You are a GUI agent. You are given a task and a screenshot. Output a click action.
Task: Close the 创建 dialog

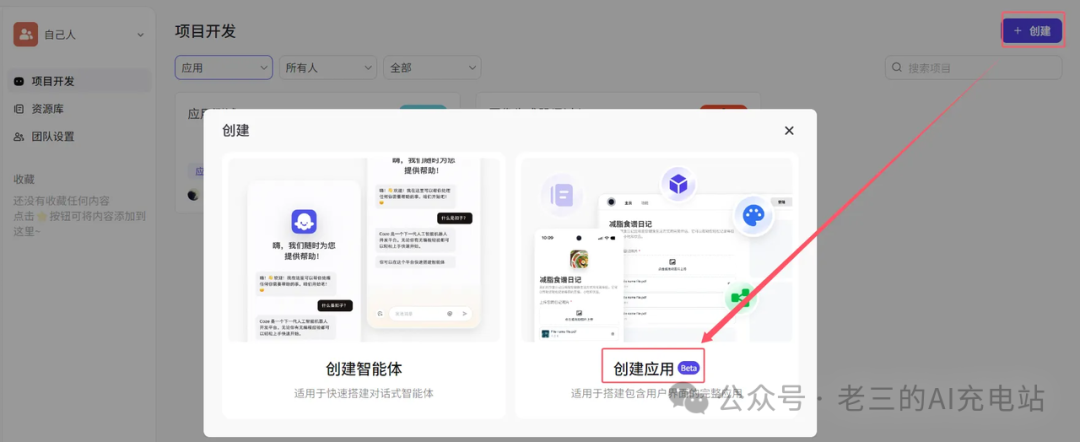pyautogui.click(x=789, y=131)
